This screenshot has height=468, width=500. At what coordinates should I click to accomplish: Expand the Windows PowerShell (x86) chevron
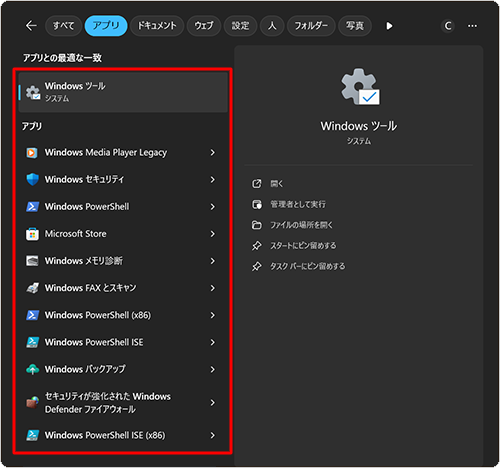coord(213,315)
